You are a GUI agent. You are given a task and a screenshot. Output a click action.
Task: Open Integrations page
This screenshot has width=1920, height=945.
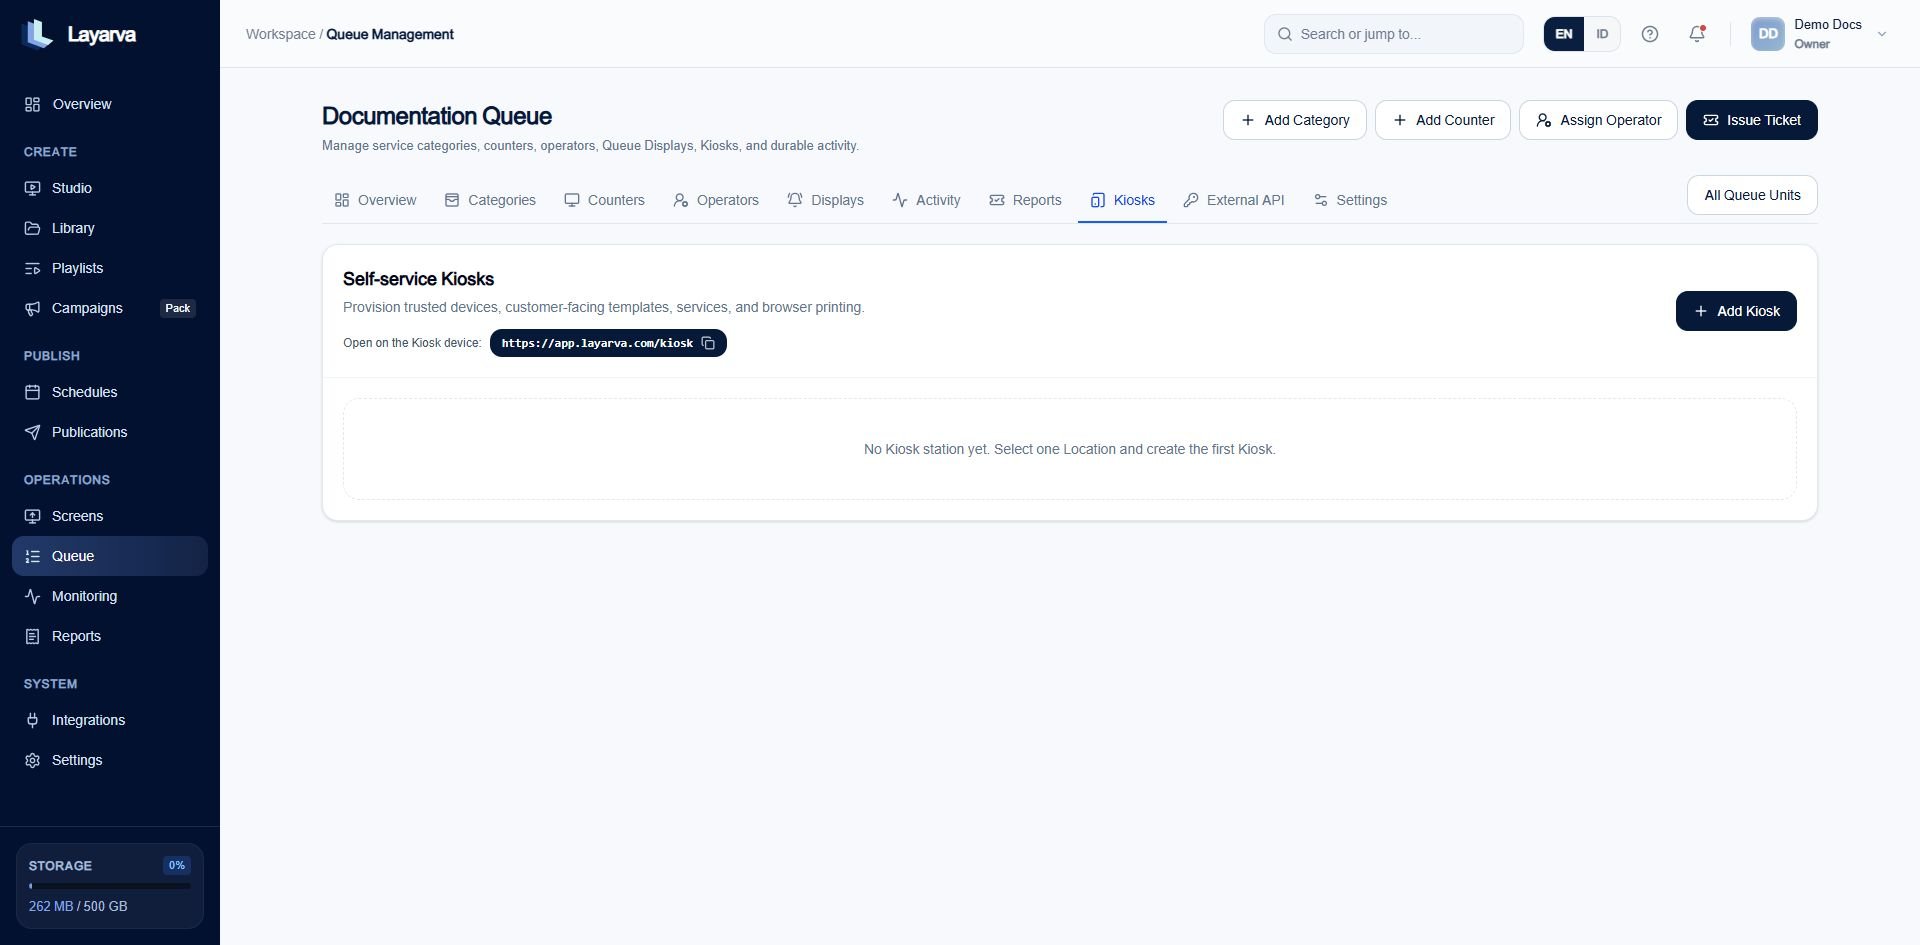coord(110,720)
